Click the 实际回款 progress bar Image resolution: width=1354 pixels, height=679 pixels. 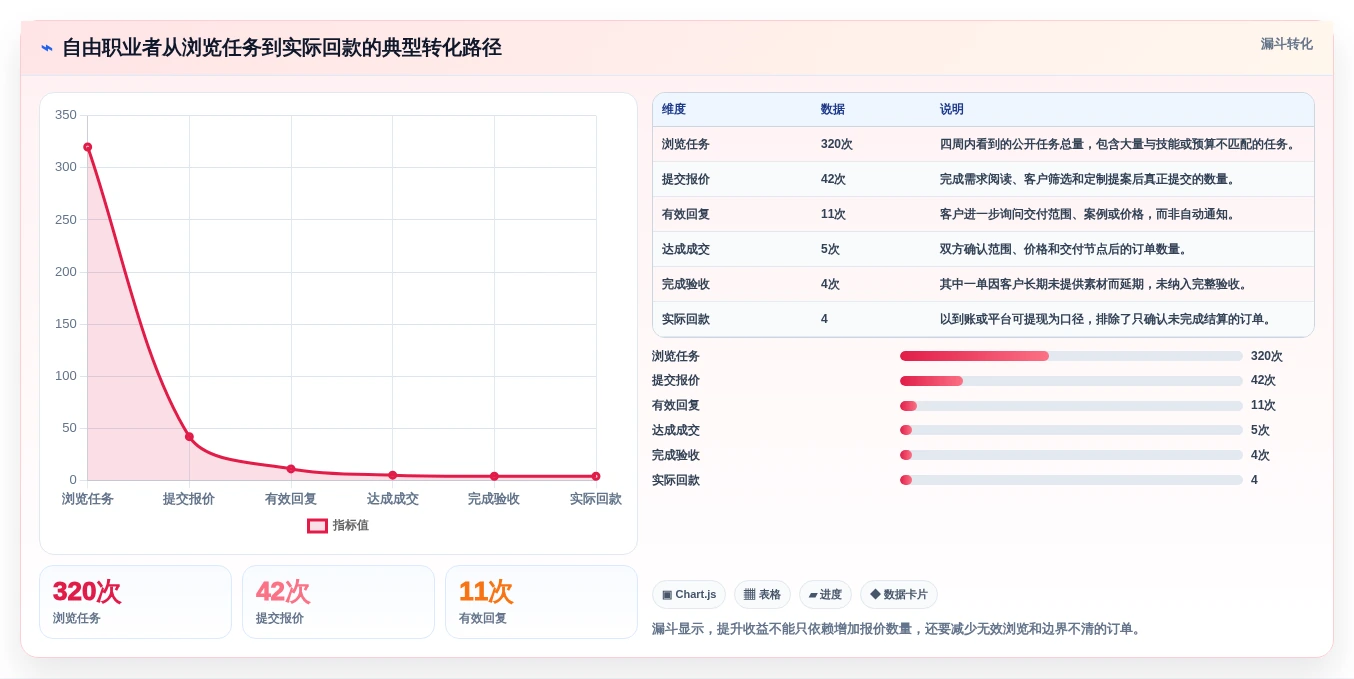click(1071, 480)
